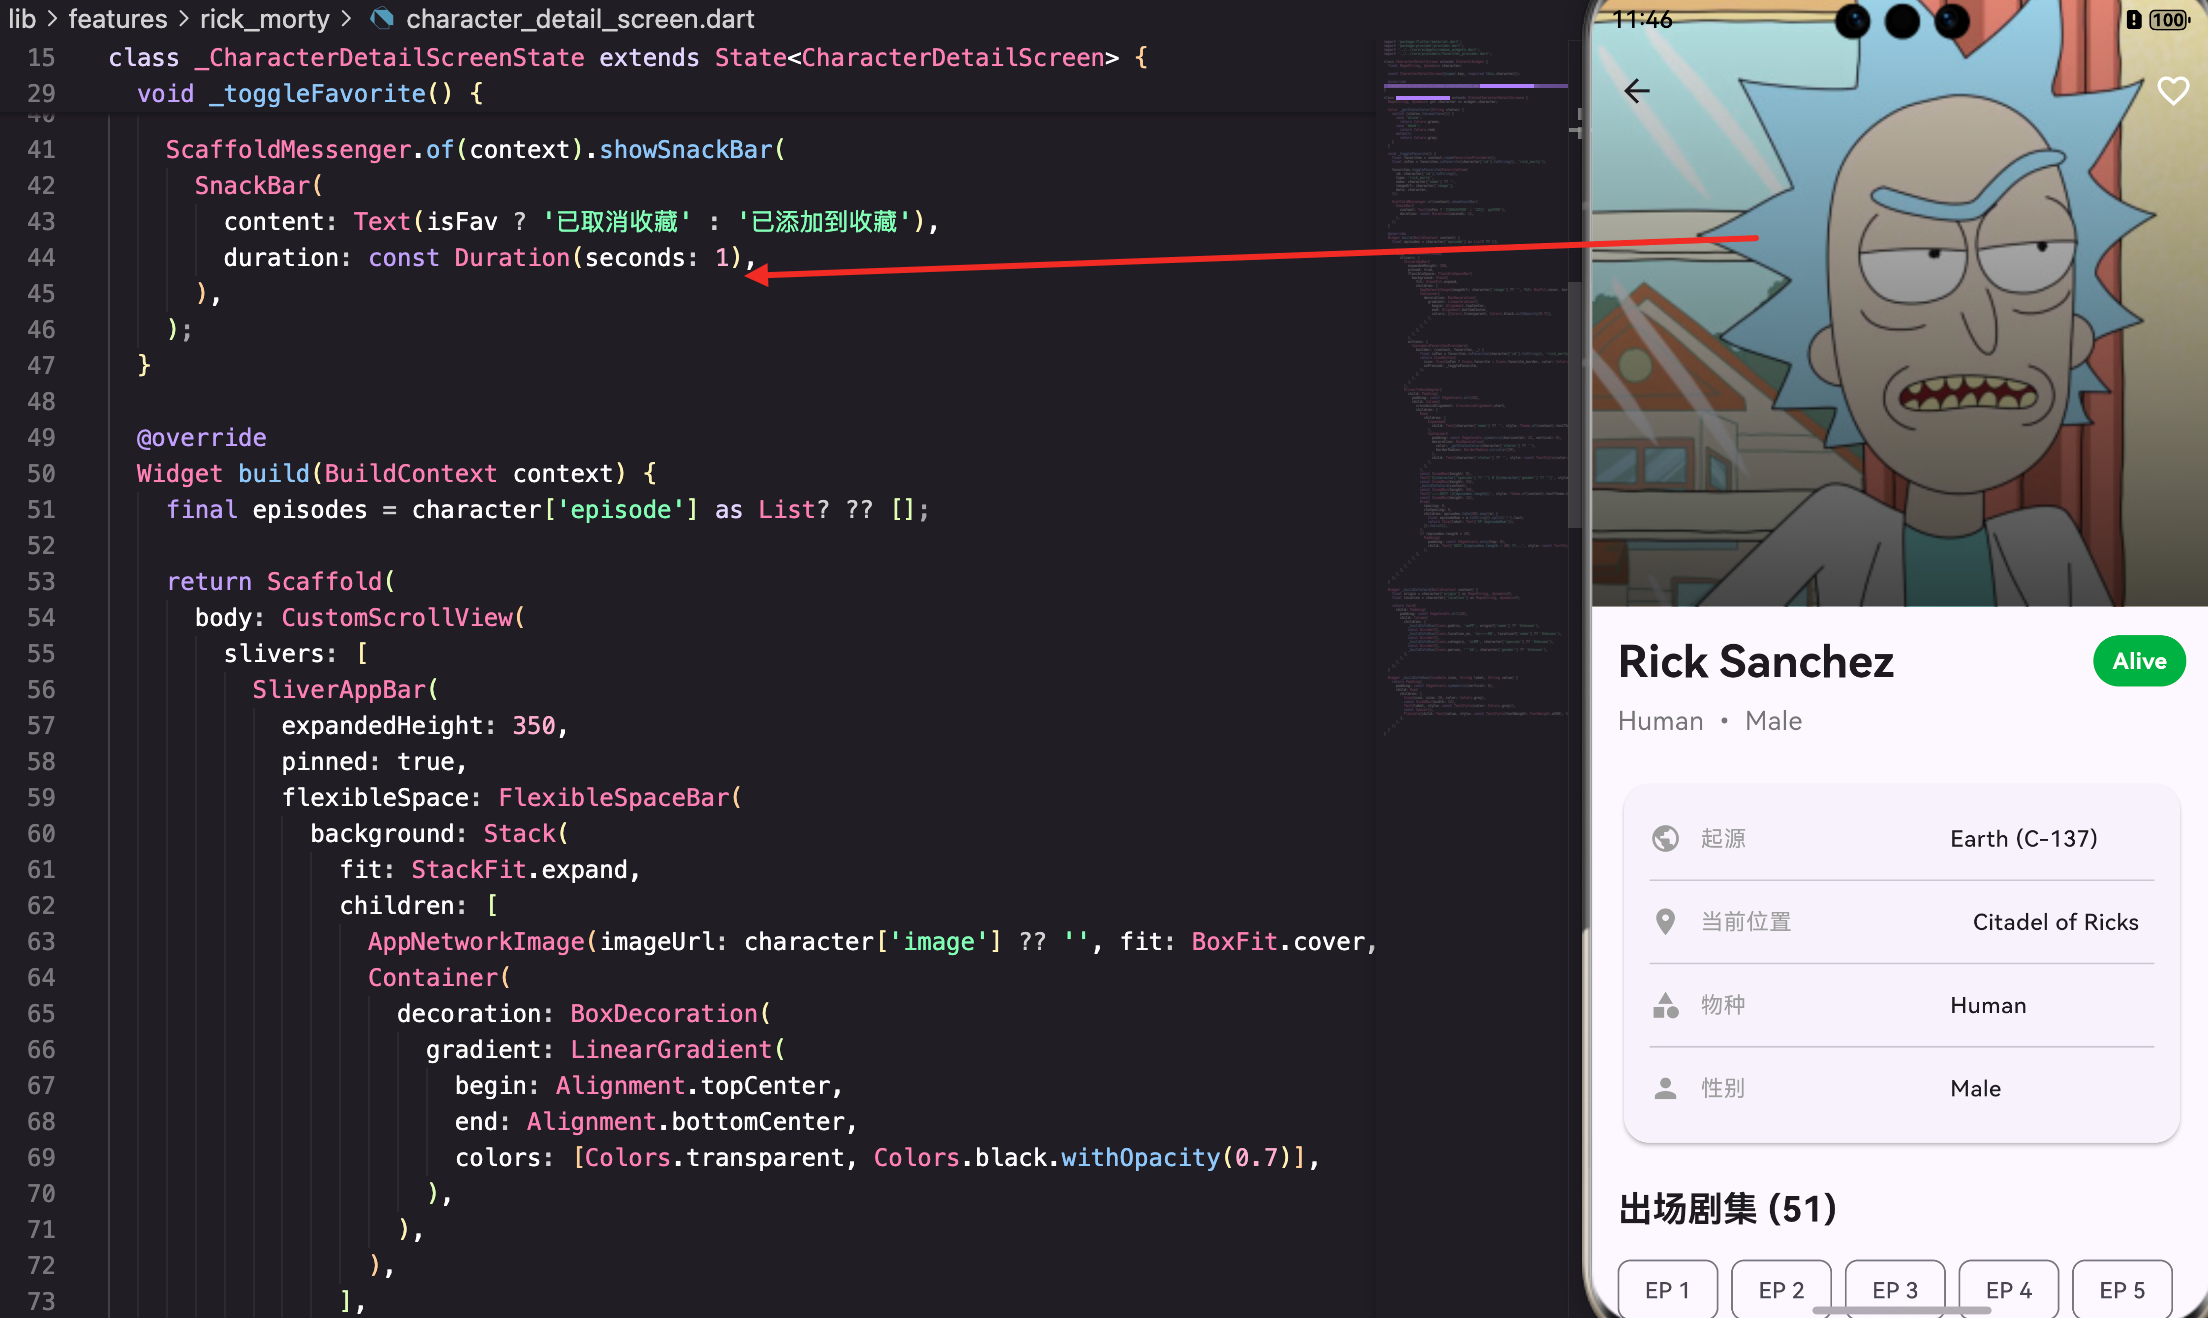Click the Dart file icon in breadcrumb
This screenshot has width=2208, height=1318.
pyautogui.click(x=382, y=18)
